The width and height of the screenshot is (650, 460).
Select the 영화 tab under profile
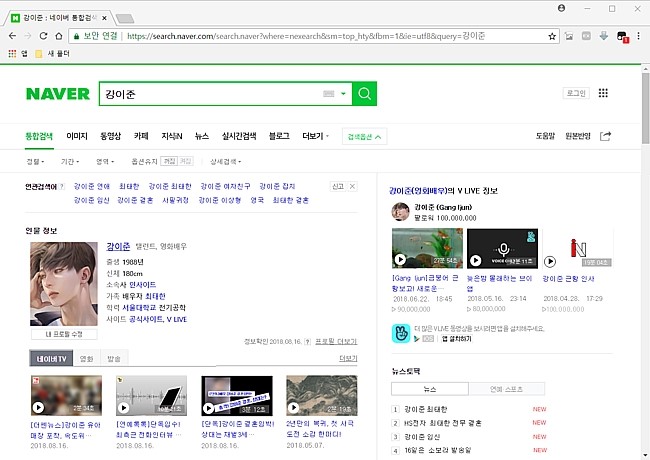(87, 358)
